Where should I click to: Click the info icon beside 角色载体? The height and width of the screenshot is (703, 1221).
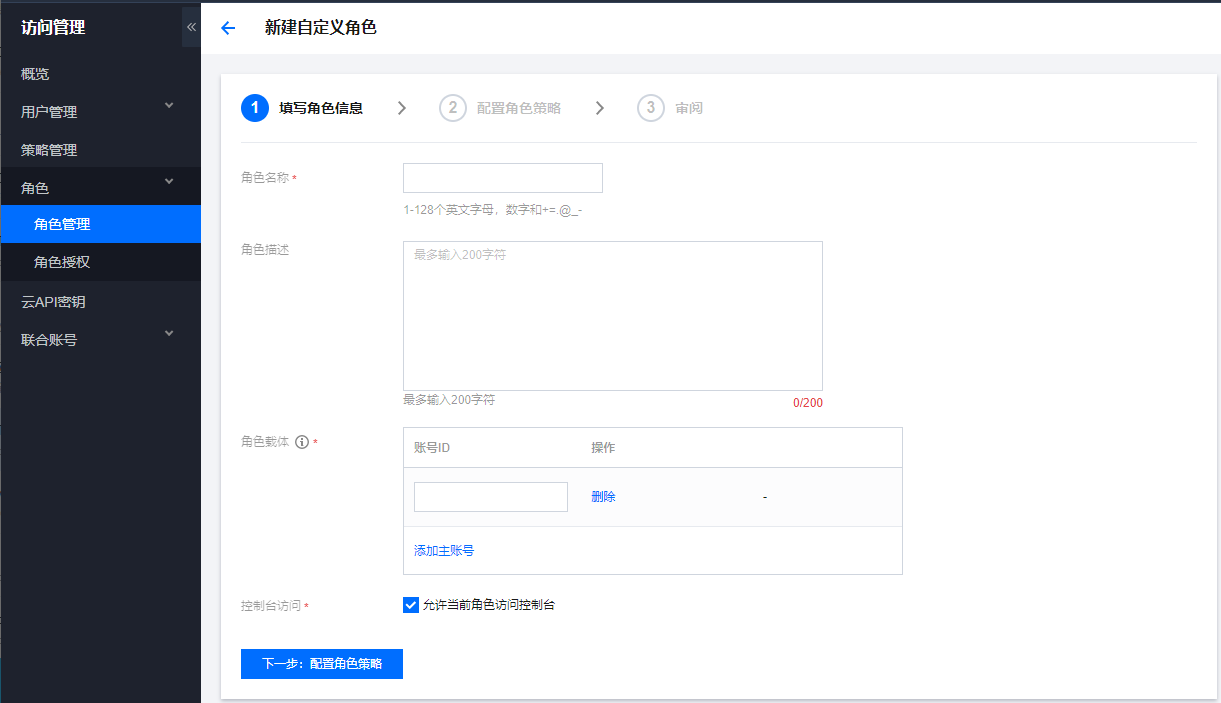pos(302,442)
